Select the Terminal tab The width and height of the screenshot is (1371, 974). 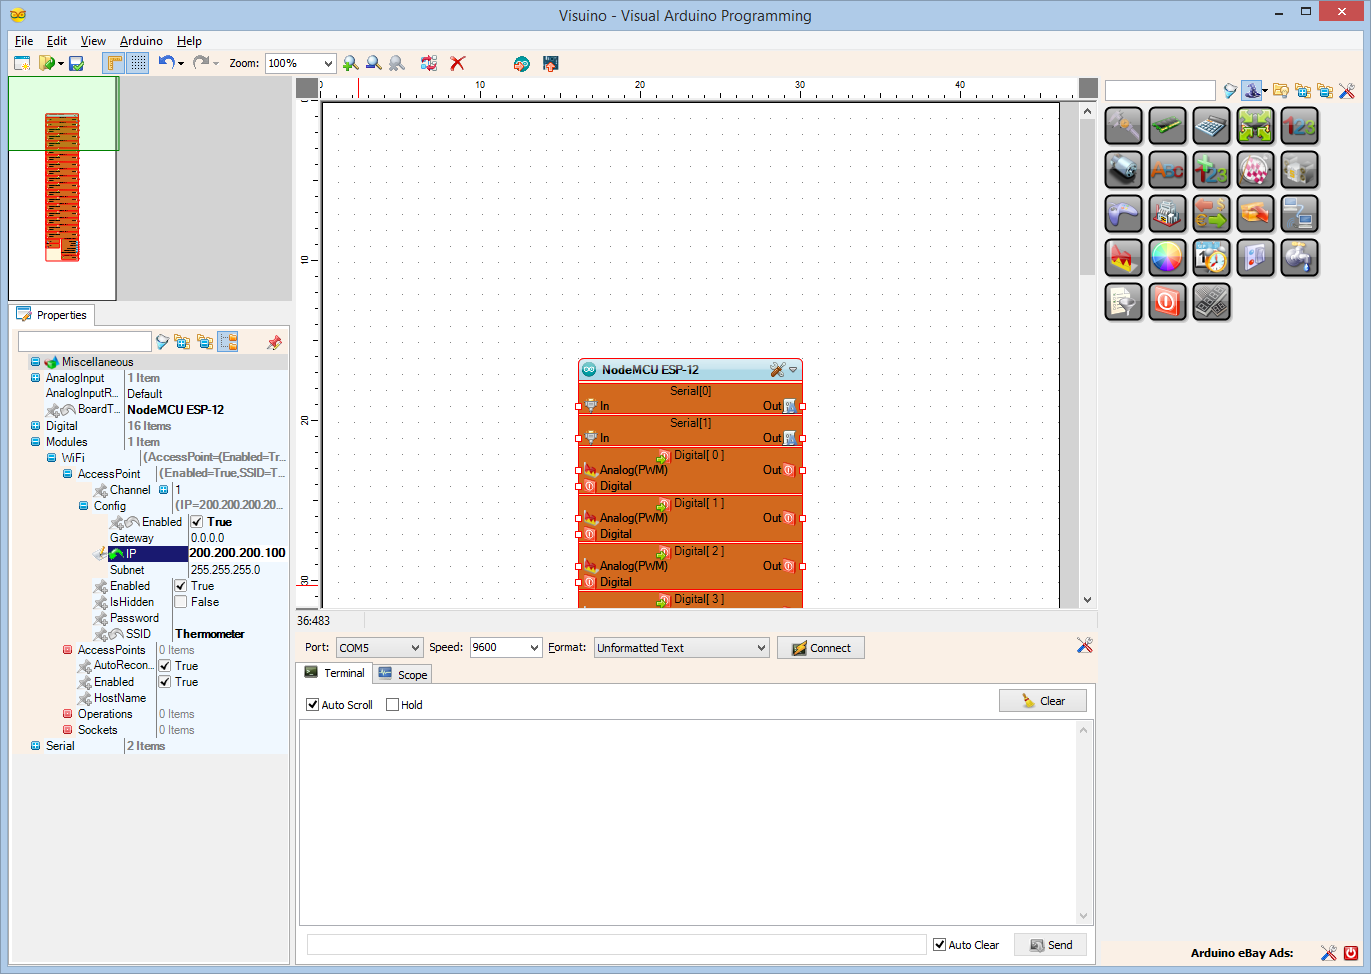tap(334, 673)
